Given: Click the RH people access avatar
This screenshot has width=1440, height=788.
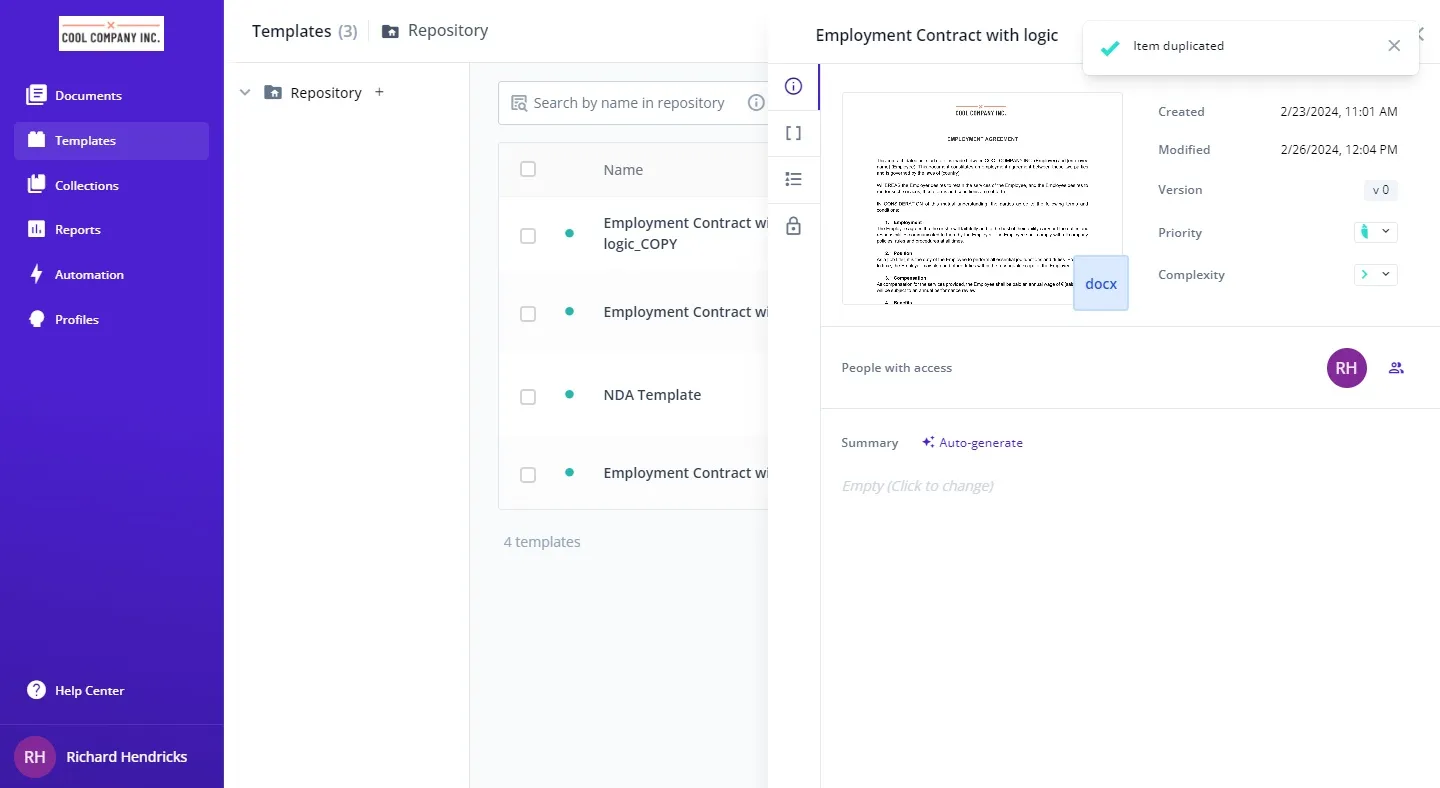Looking at the screenshot, I should [x=1346, y=368].
